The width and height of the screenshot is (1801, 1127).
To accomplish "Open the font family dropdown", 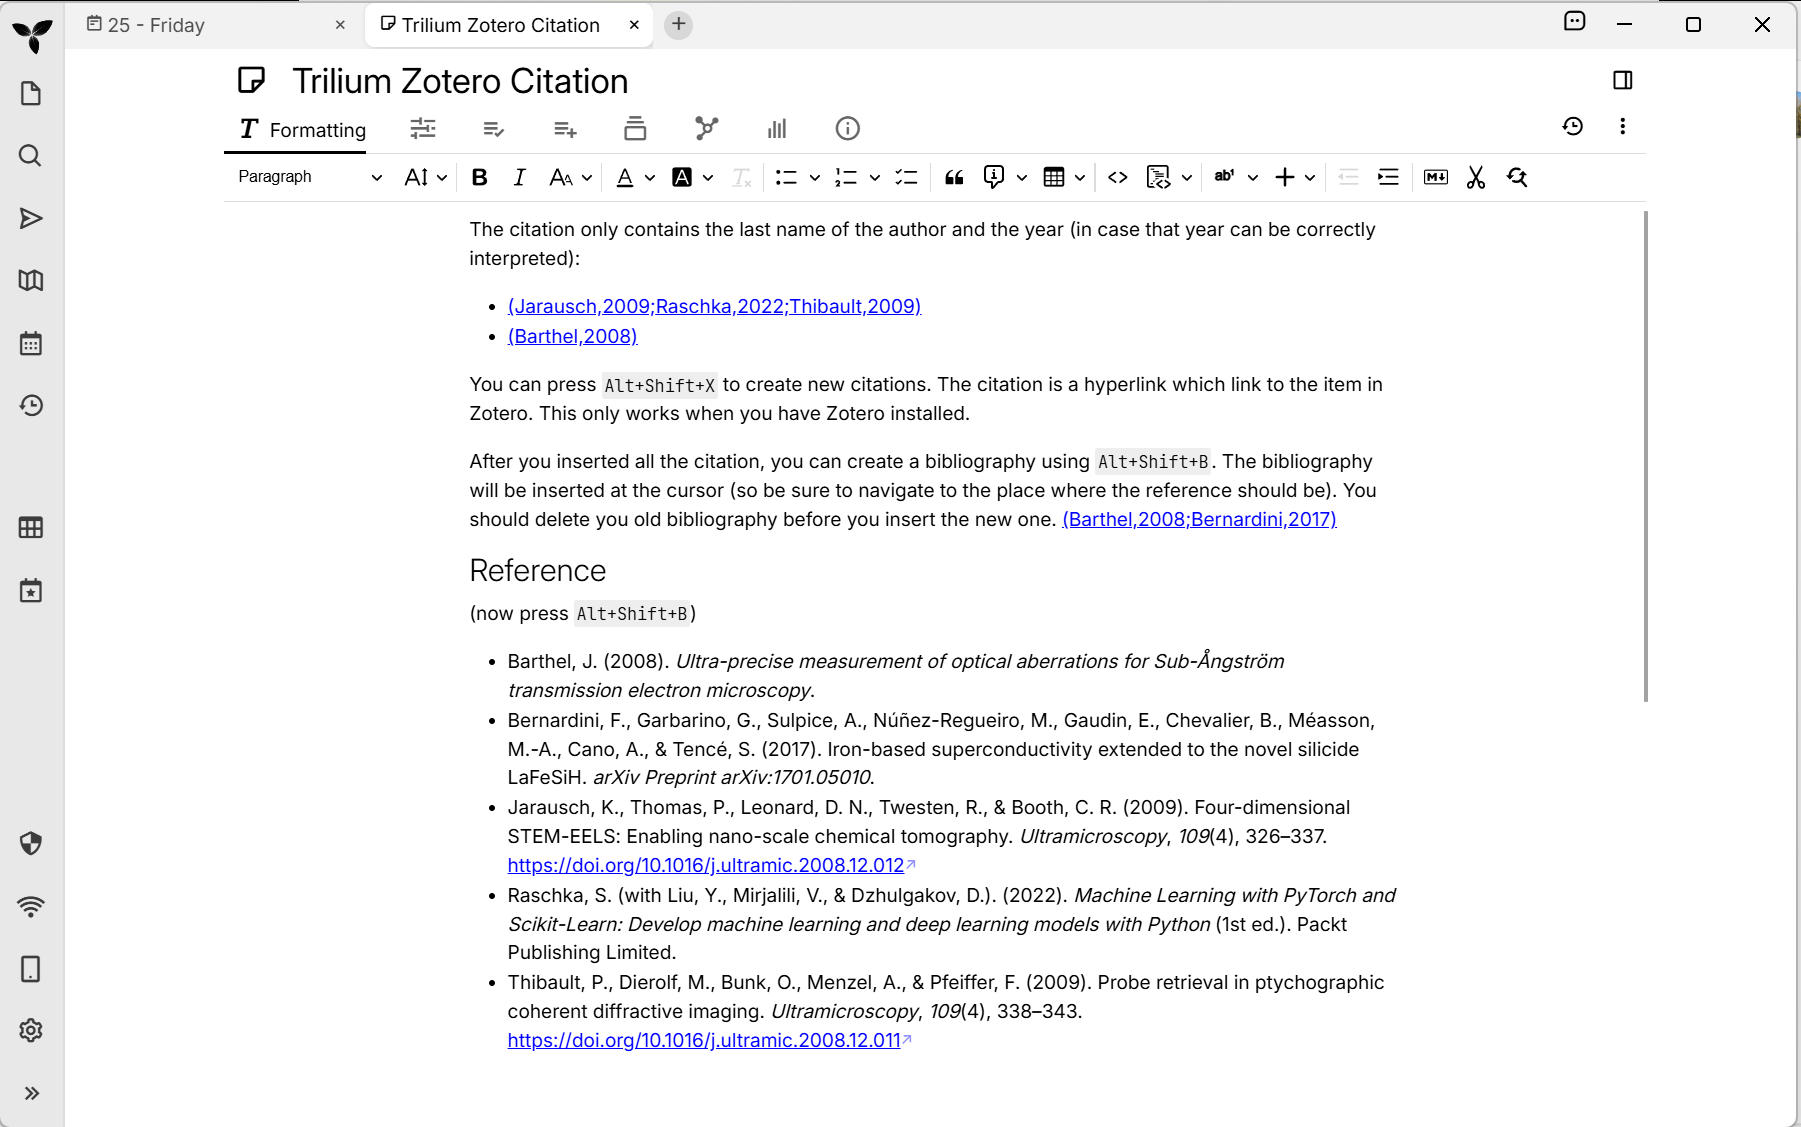I will point(571,177).
